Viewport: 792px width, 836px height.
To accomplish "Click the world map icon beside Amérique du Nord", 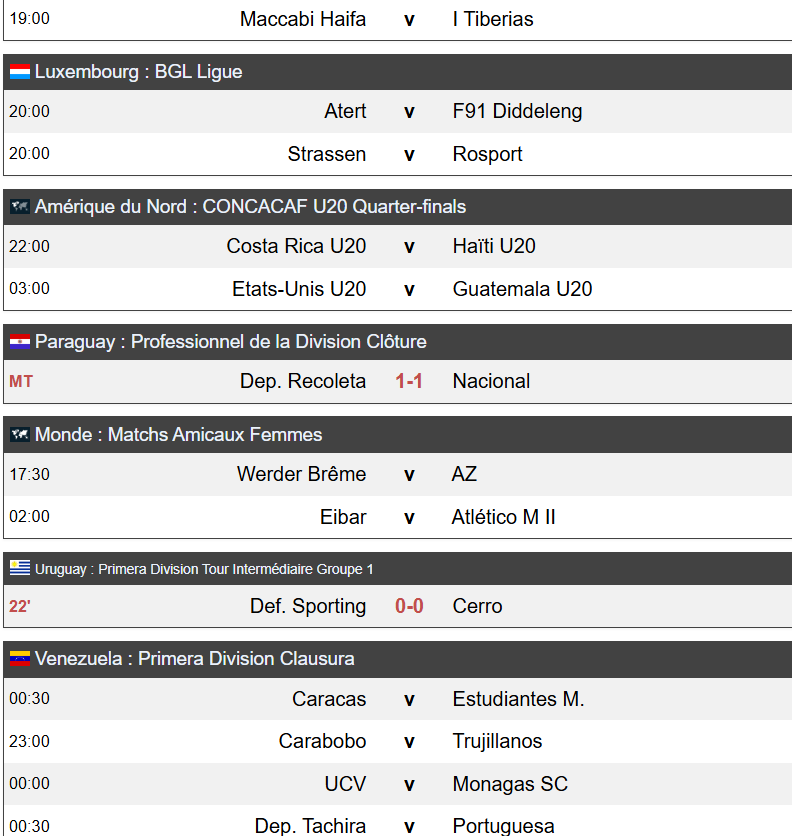I will [20, 207].
